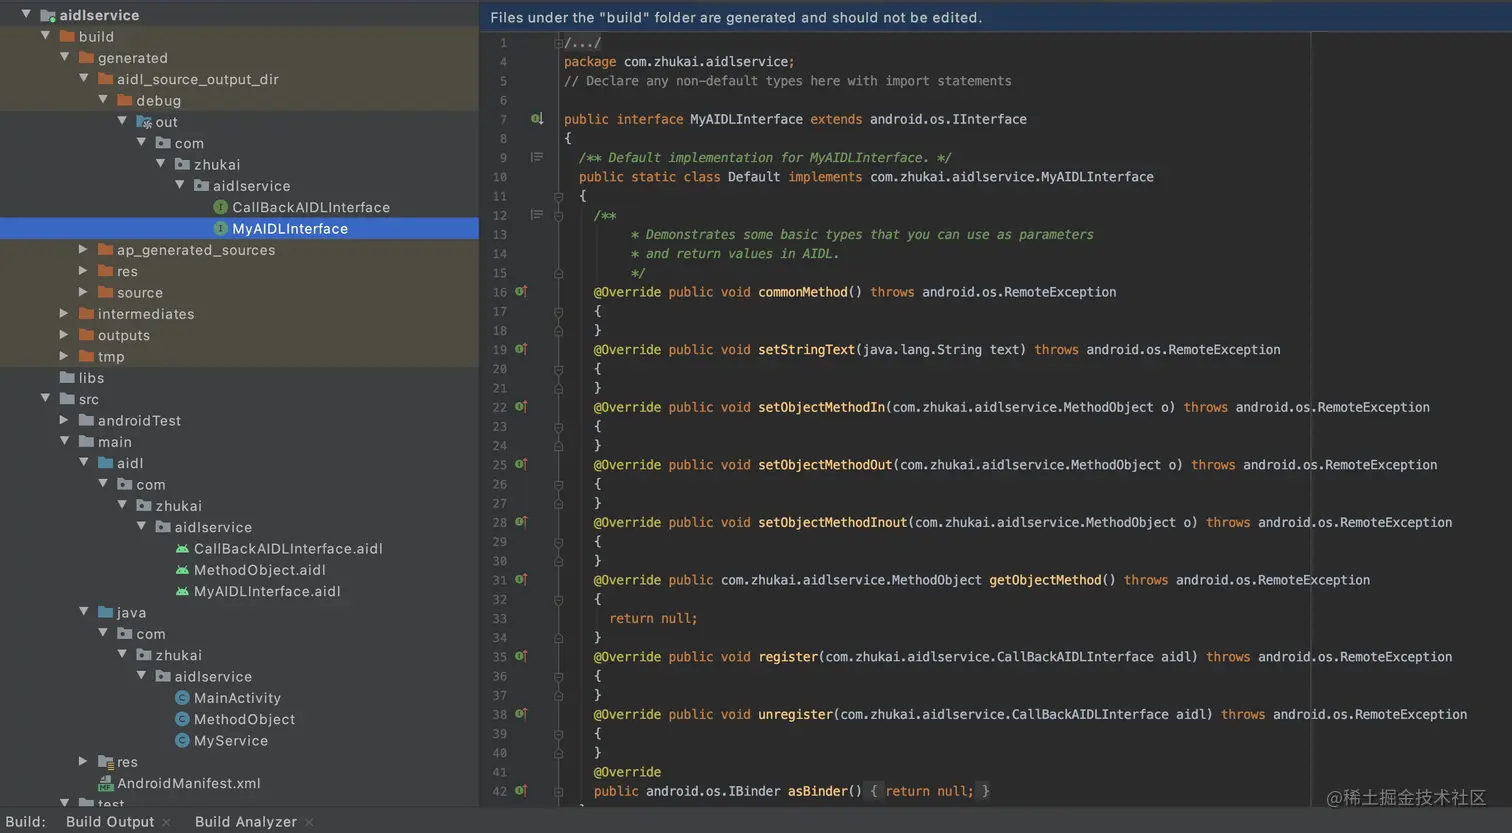Click doc-comment render icon on line 9
The height and width of the screenshot is (833, 1512).
(x=537, y=157)
